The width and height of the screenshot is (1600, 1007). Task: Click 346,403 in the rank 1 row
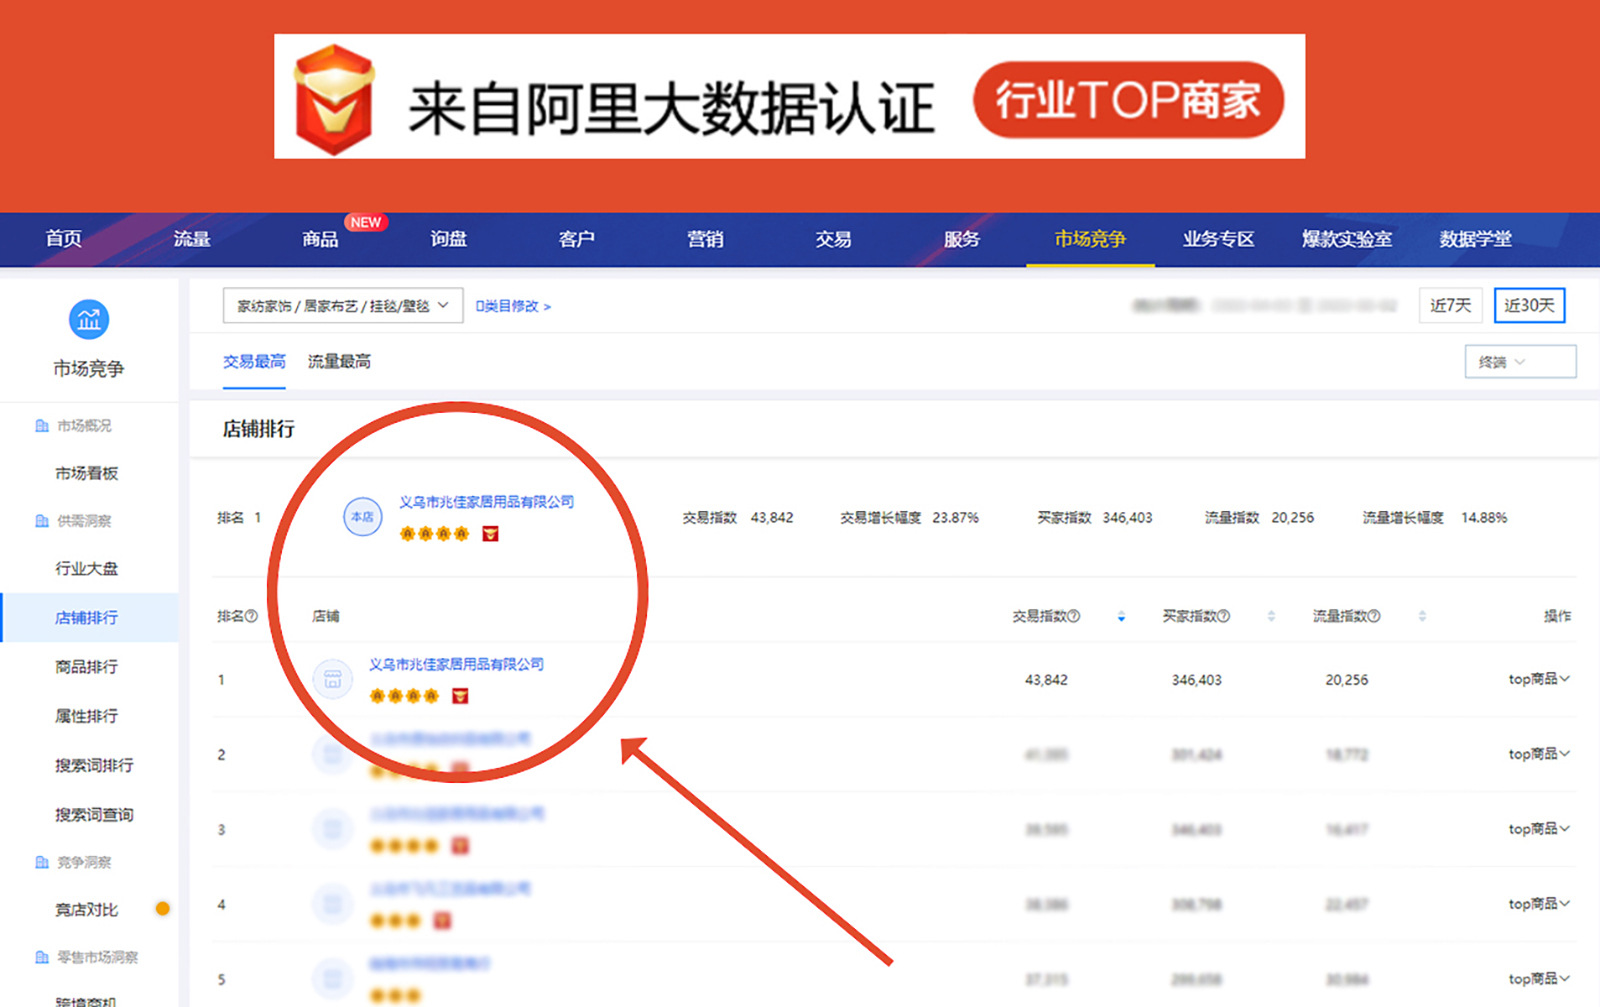pyautogui.click(x=1197, y=680)
